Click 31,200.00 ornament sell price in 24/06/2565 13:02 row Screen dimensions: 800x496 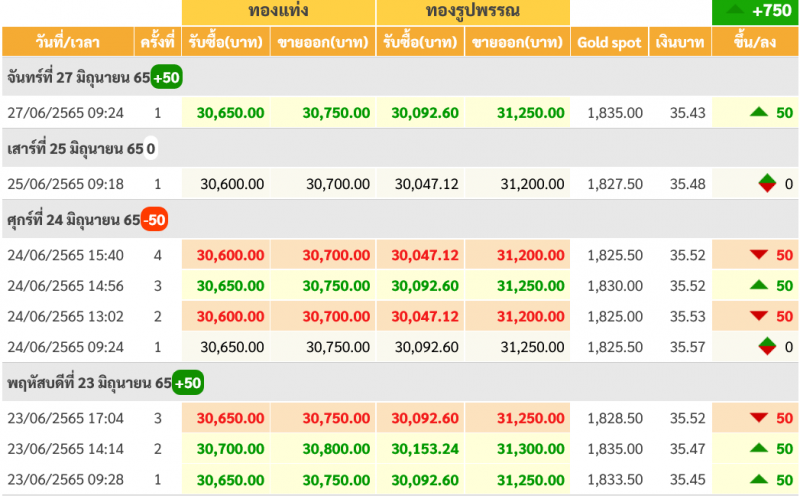pyautogui.click(x=531, y=316)
